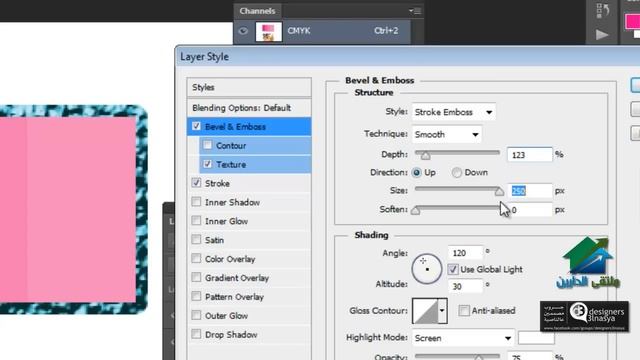
Task: Uncheck the Bevel & Emboss checkbox
Action: (x=196, y=126)
